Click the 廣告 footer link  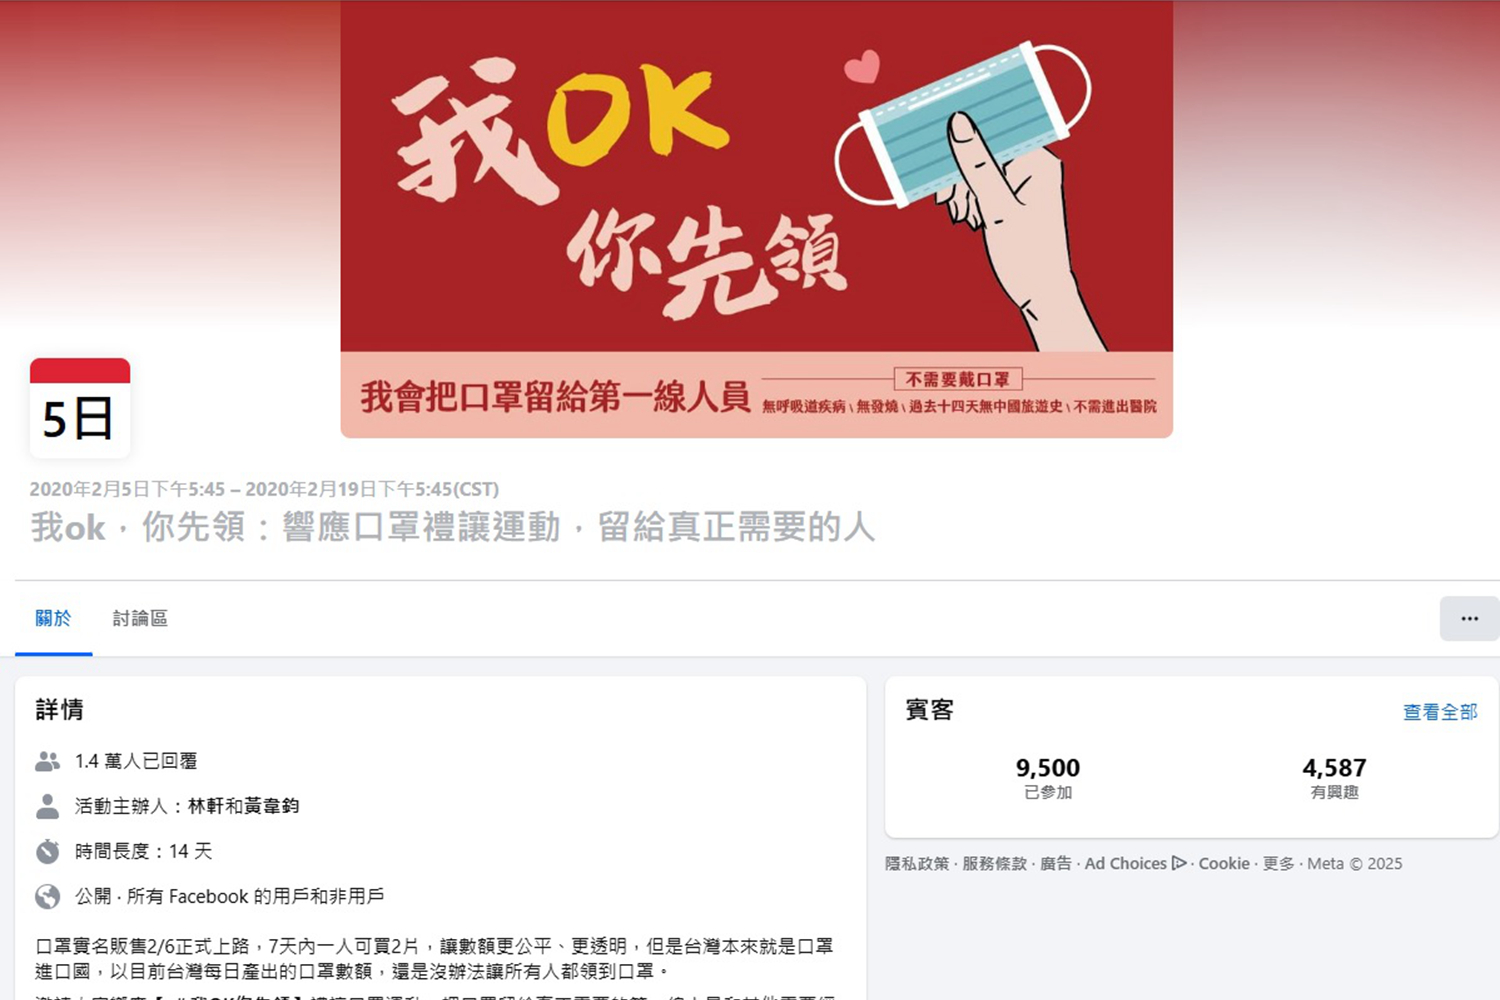(1056, 863)
